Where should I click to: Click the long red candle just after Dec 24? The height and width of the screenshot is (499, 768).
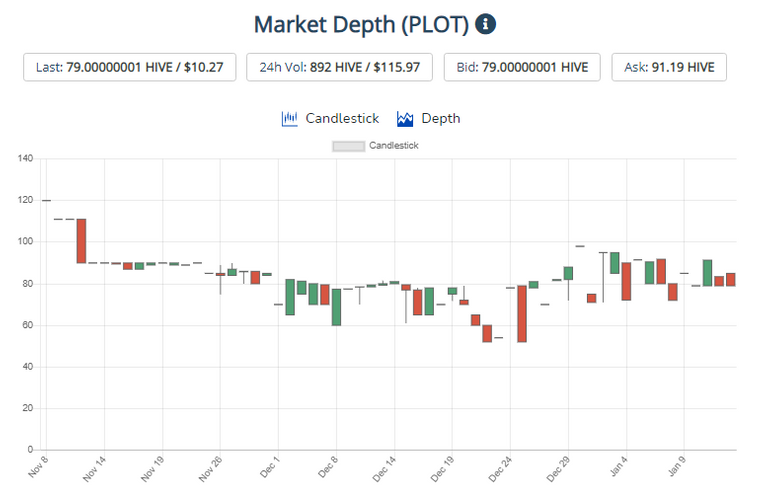(522, 314)
